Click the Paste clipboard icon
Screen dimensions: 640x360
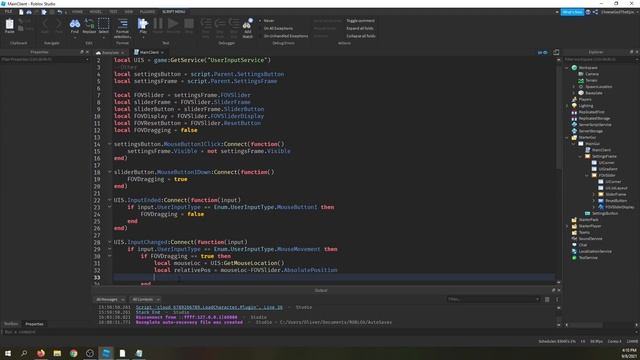click(9, 25)
